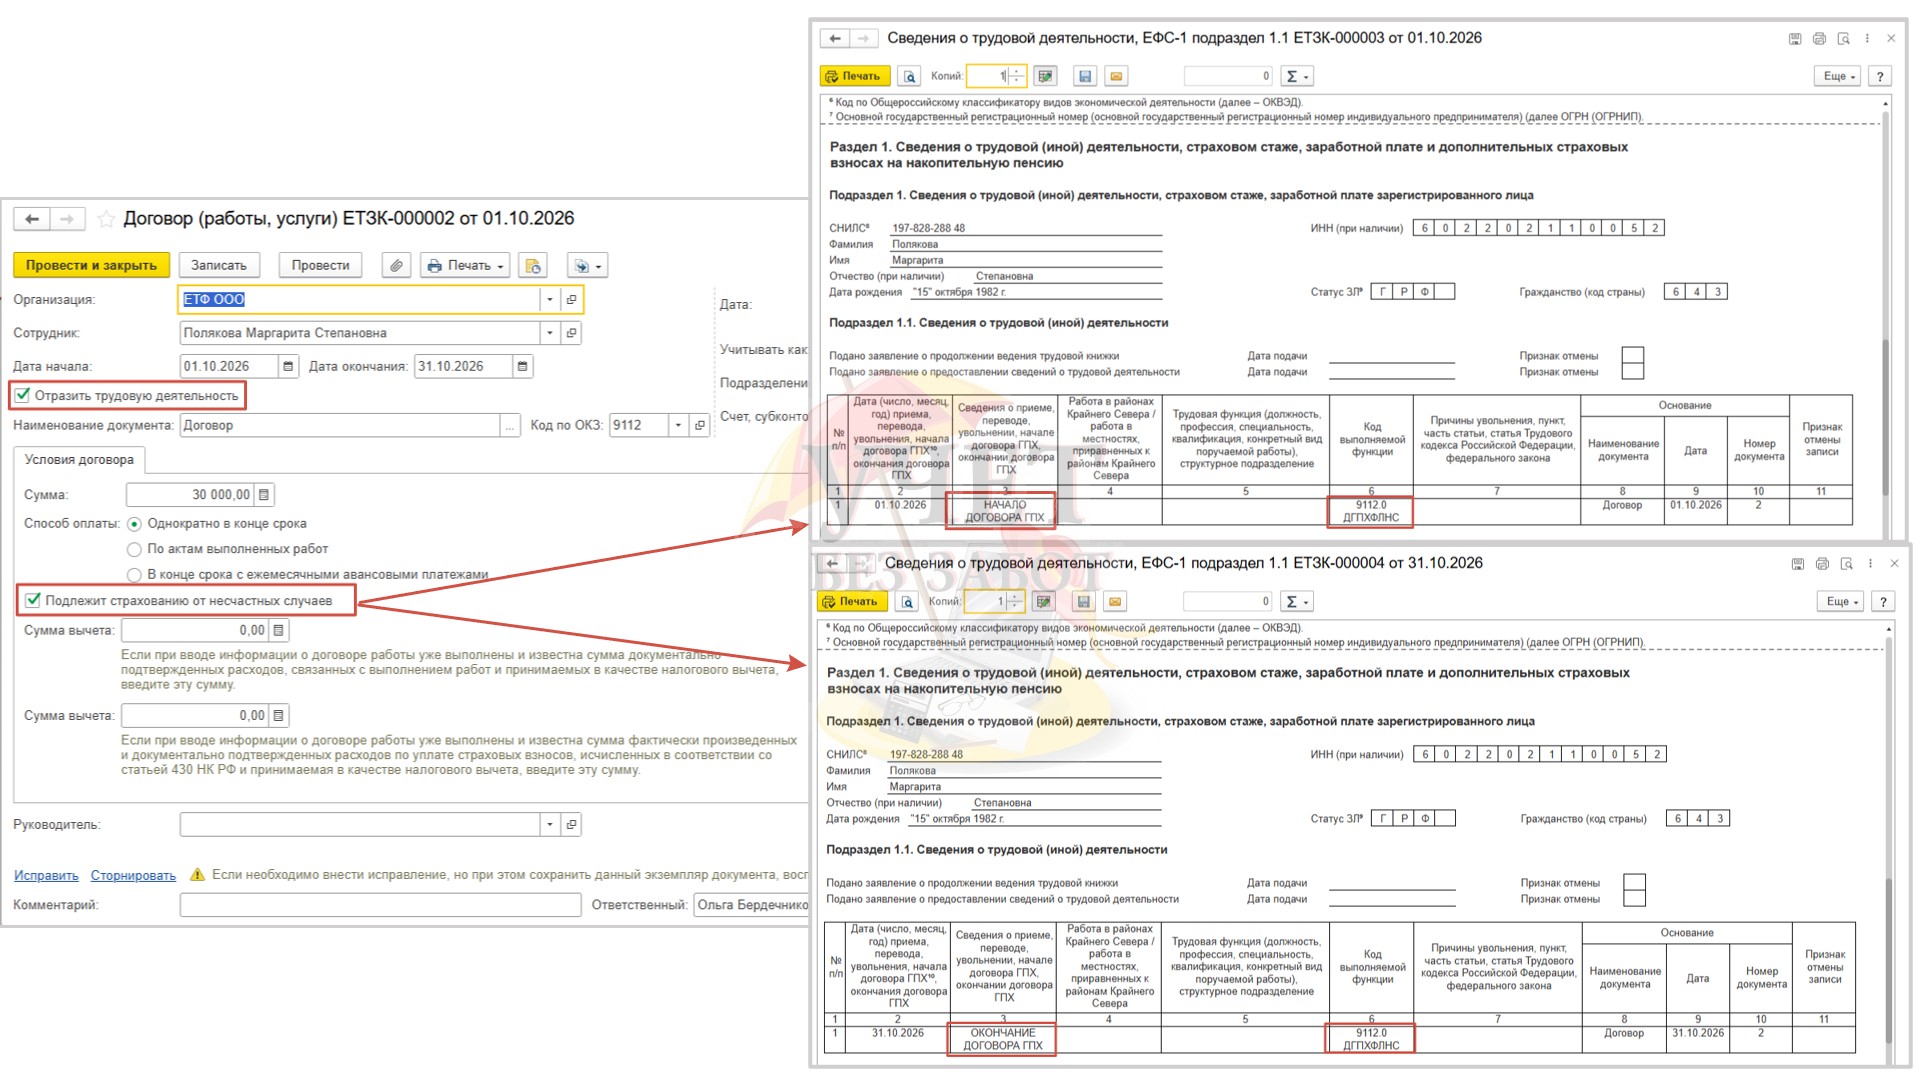
Task: Click Провести и закрыть button
Action: point(91,266)
